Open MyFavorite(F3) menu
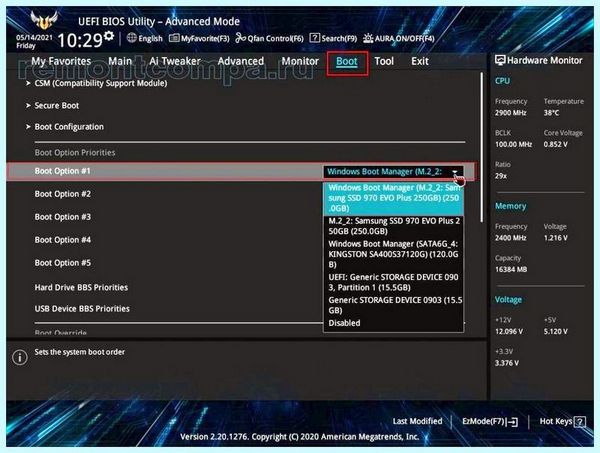Viewport: 600px width, 453px height. [x=199, y=38]
